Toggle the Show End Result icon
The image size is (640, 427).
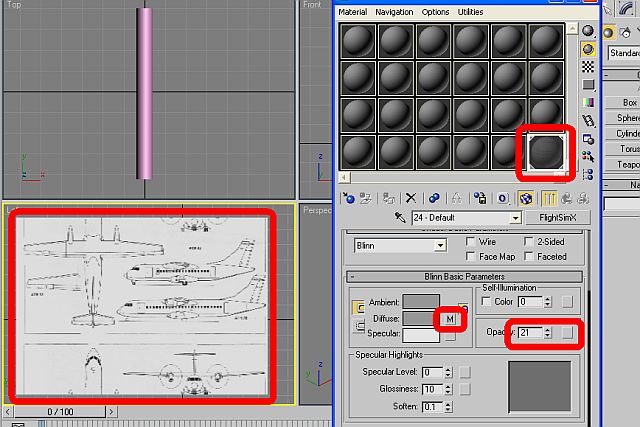pos(549,199)
